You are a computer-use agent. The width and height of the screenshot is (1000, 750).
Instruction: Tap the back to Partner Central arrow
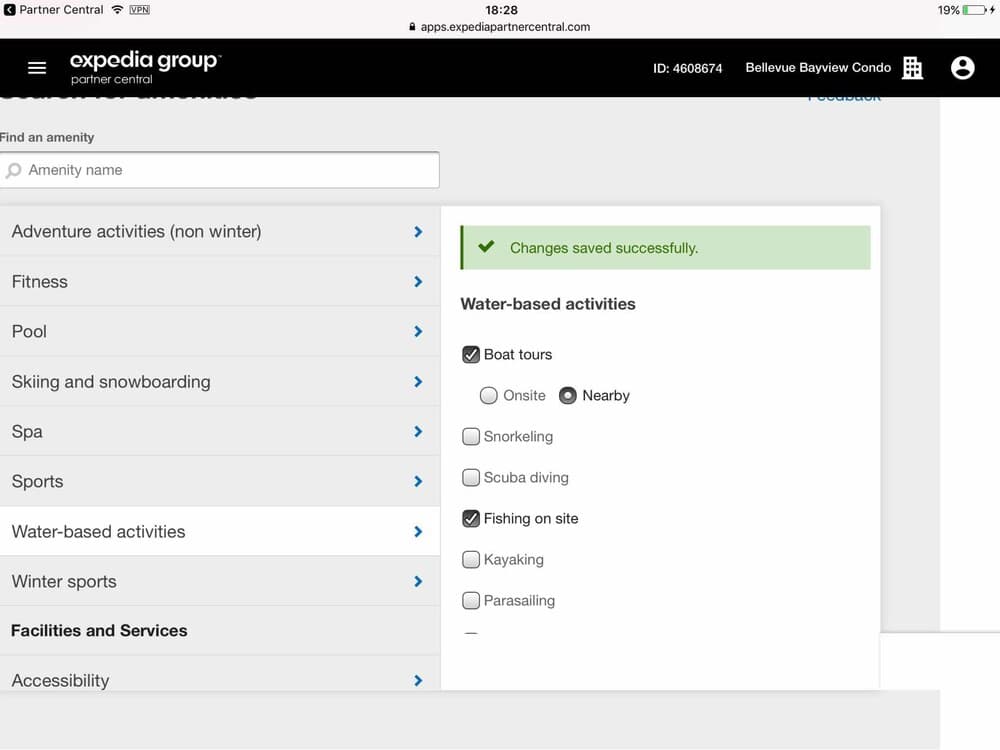point(10,10)
